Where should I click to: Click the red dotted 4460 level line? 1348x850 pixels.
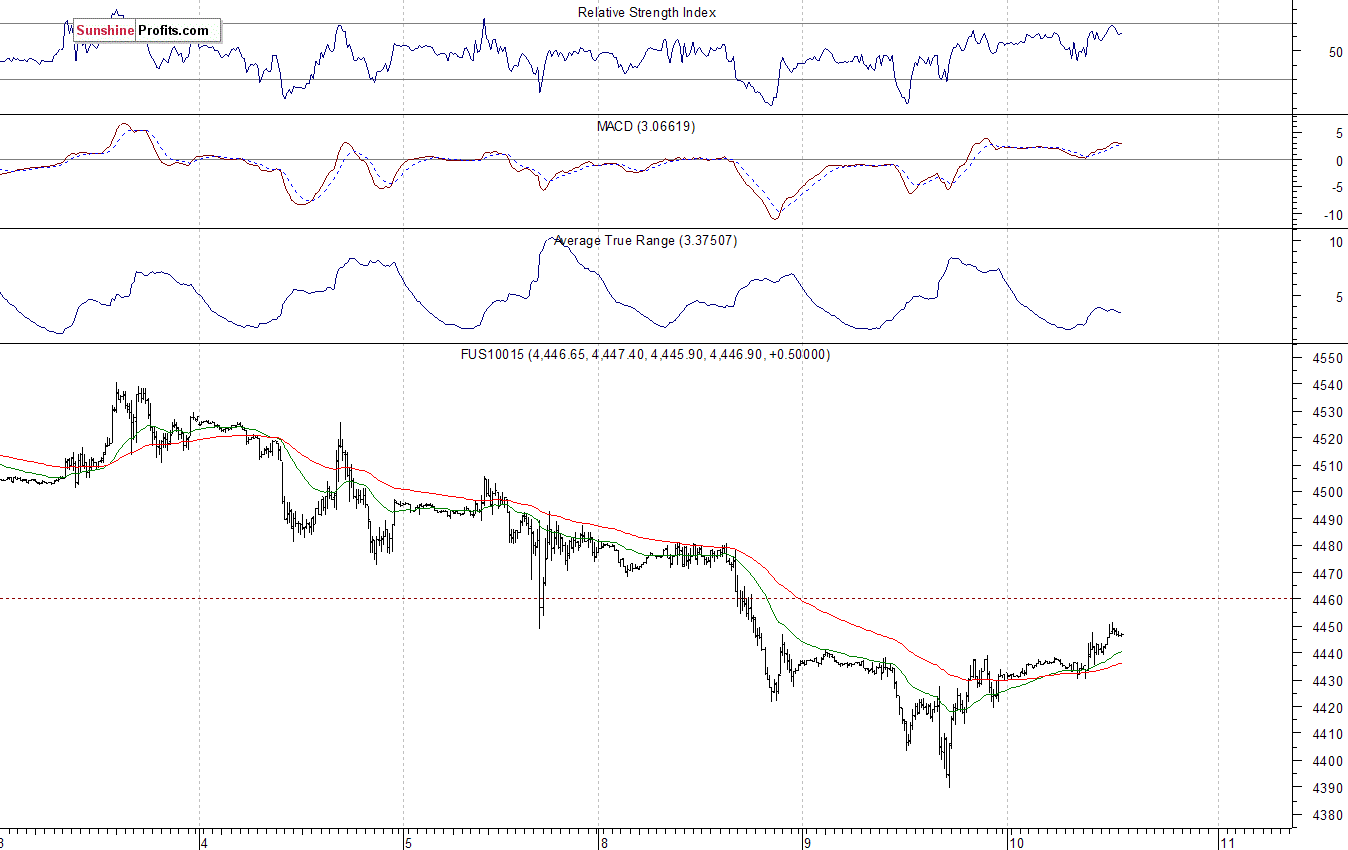pyautogui.click(x=646, y=599)
